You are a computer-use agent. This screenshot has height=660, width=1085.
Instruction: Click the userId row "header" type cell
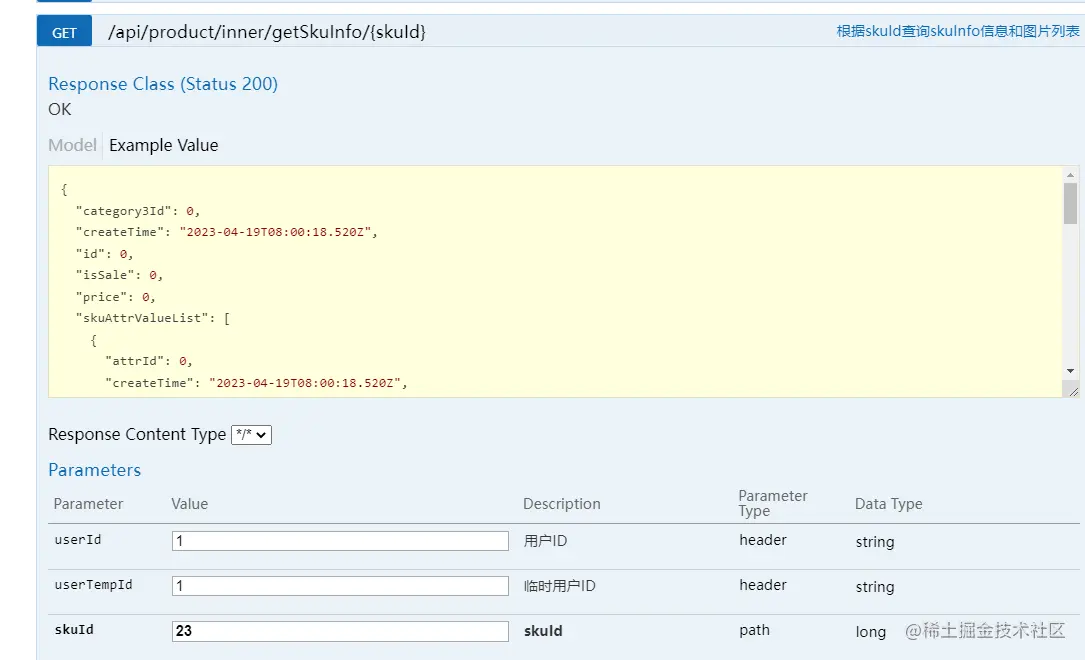[x=763, y=540]
